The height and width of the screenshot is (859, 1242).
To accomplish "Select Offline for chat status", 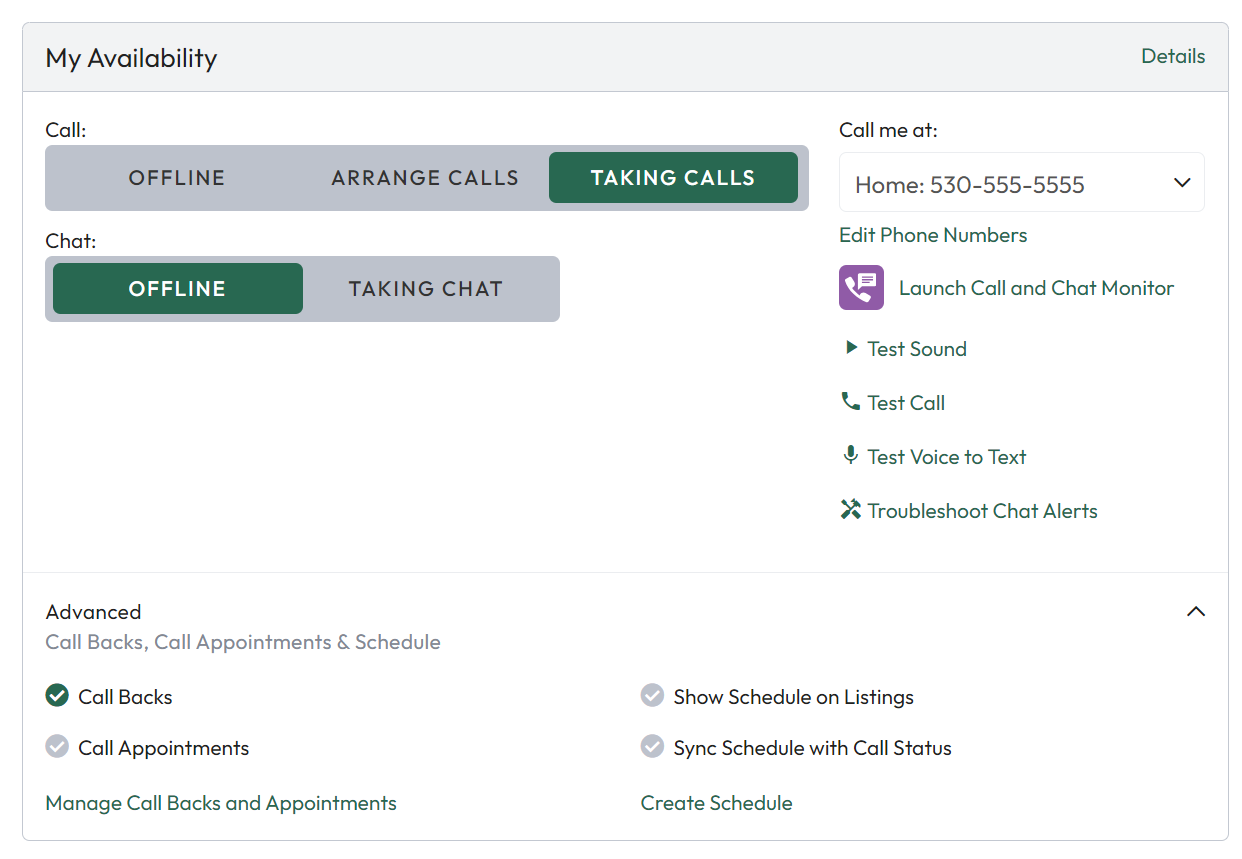I will pos(177,289).
